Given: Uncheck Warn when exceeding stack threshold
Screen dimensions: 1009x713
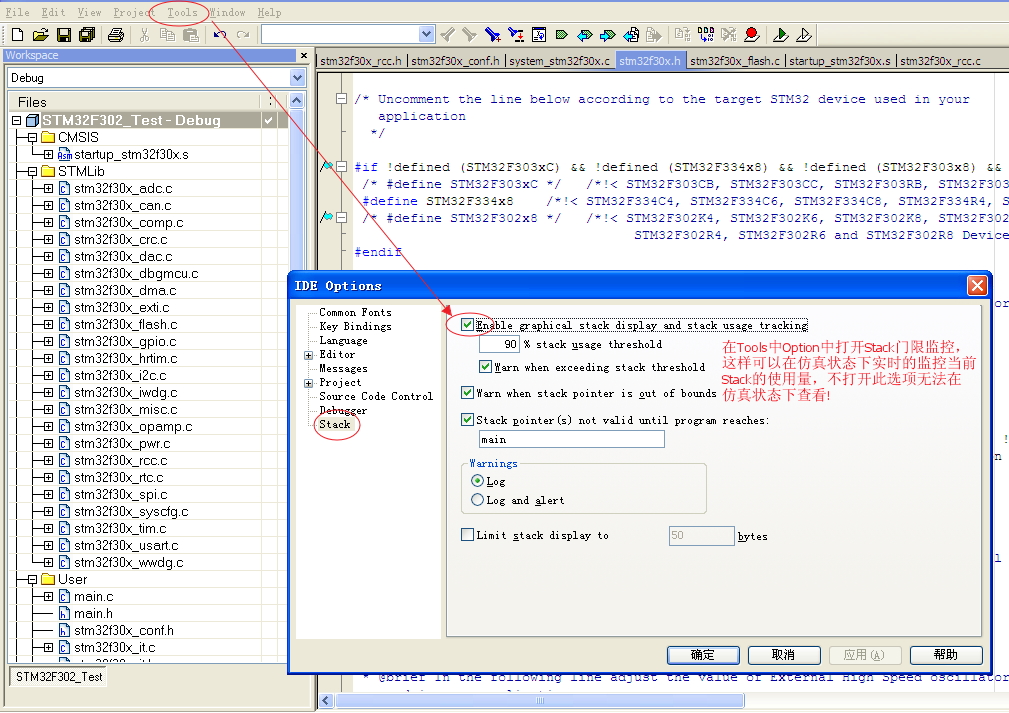Looking at the screenshot, I should tap(486, 367).
